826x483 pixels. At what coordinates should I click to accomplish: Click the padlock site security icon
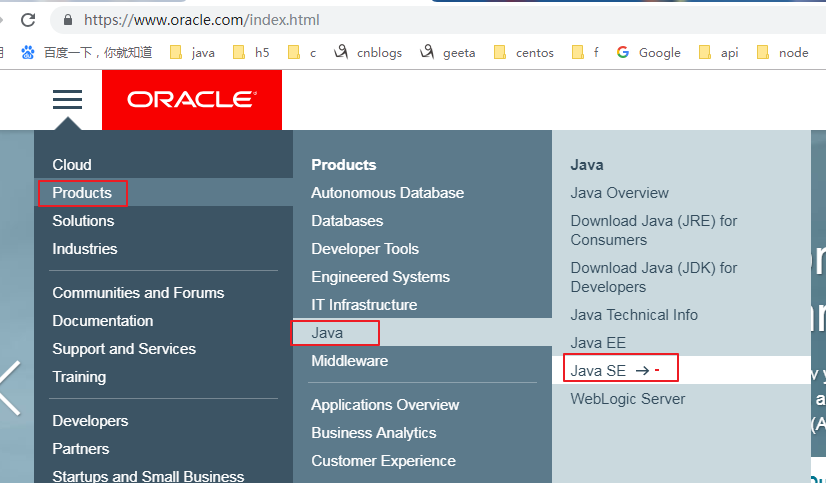67,20
